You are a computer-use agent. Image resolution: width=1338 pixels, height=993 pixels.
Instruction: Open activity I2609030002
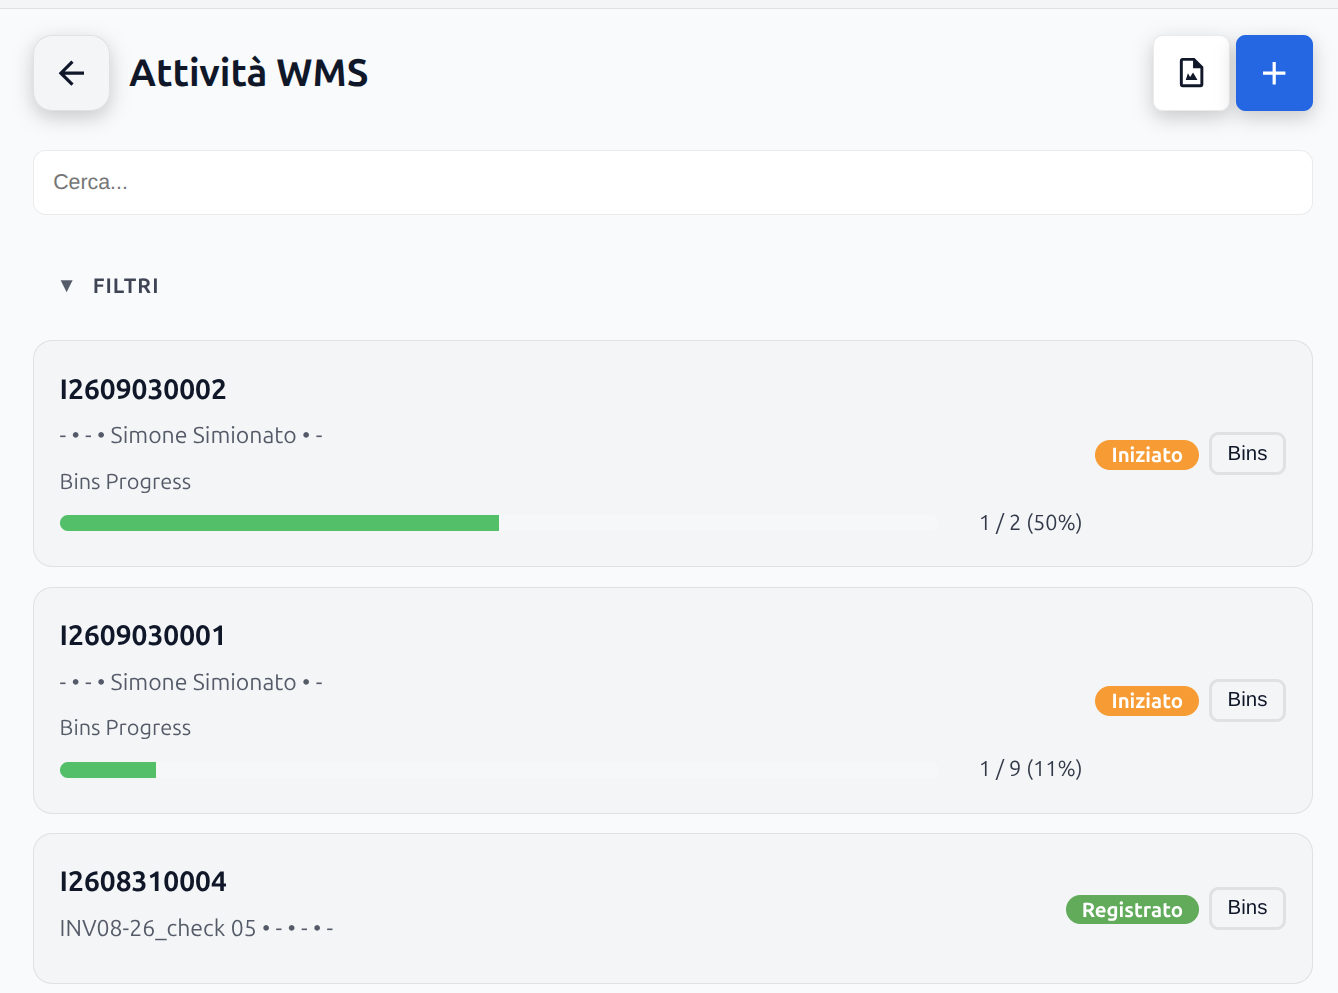tap(143, 389)
